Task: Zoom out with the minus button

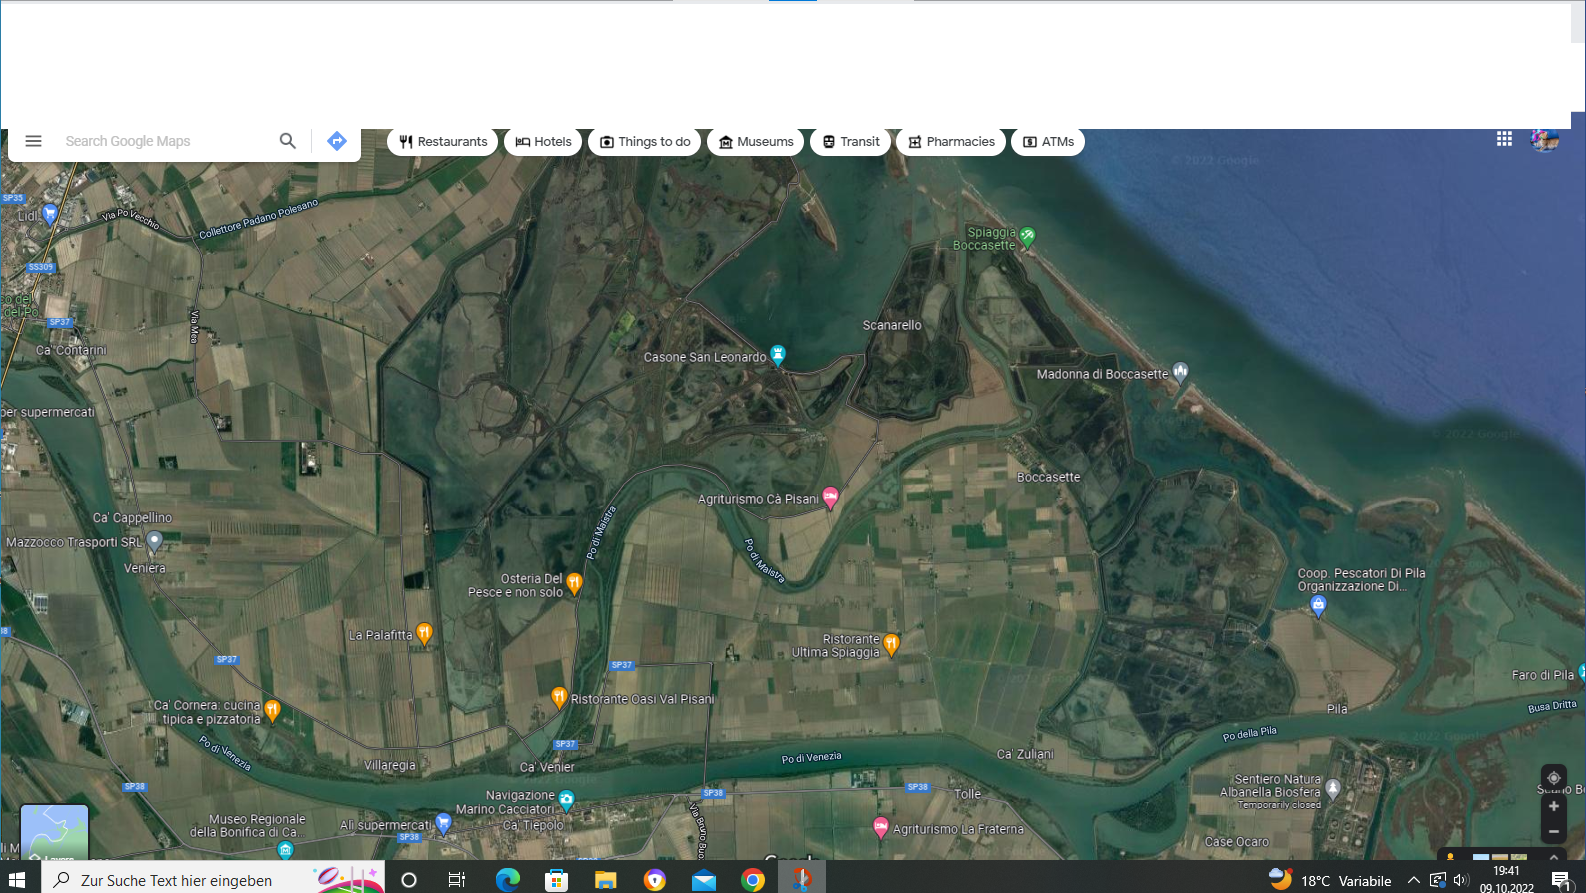Action: pyautogui.click(x=1553, y=831)
